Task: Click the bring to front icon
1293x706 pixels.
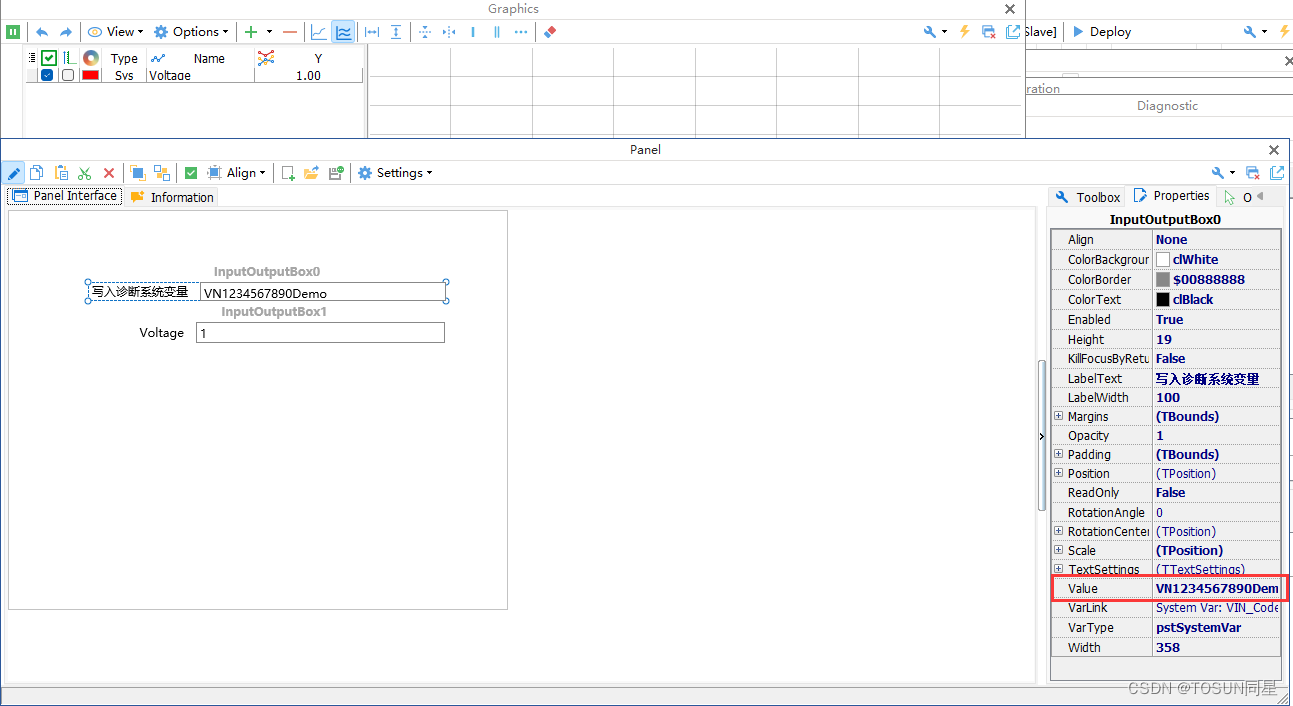Action: coord(138,173)
